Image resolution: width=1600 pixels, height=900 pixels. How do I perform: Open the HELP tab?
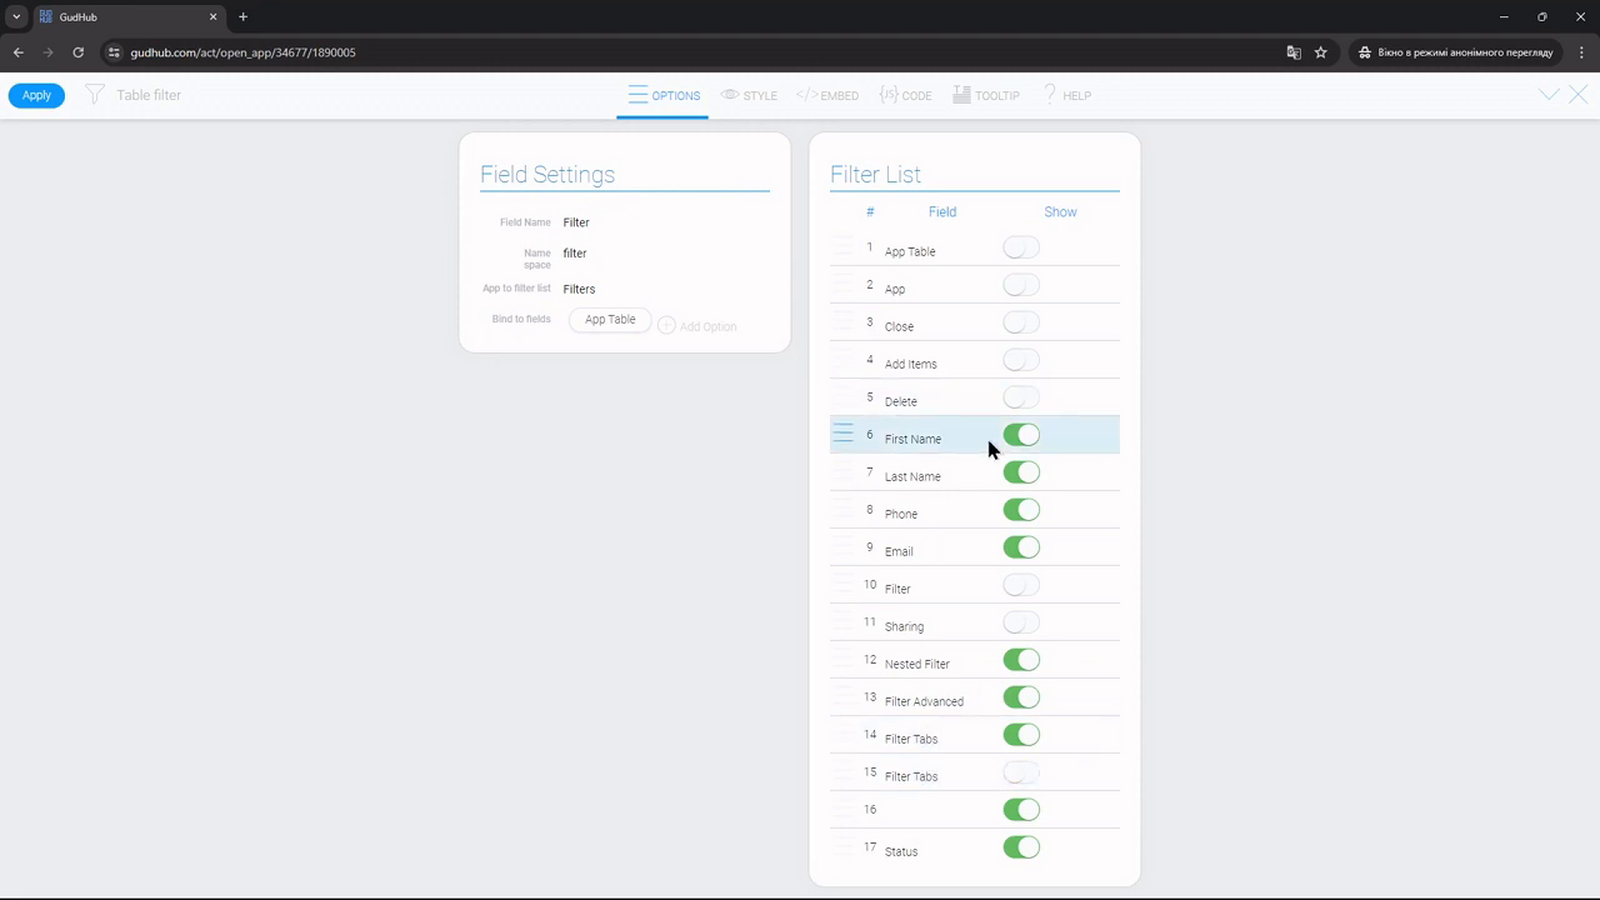(x=1066, y=95)
